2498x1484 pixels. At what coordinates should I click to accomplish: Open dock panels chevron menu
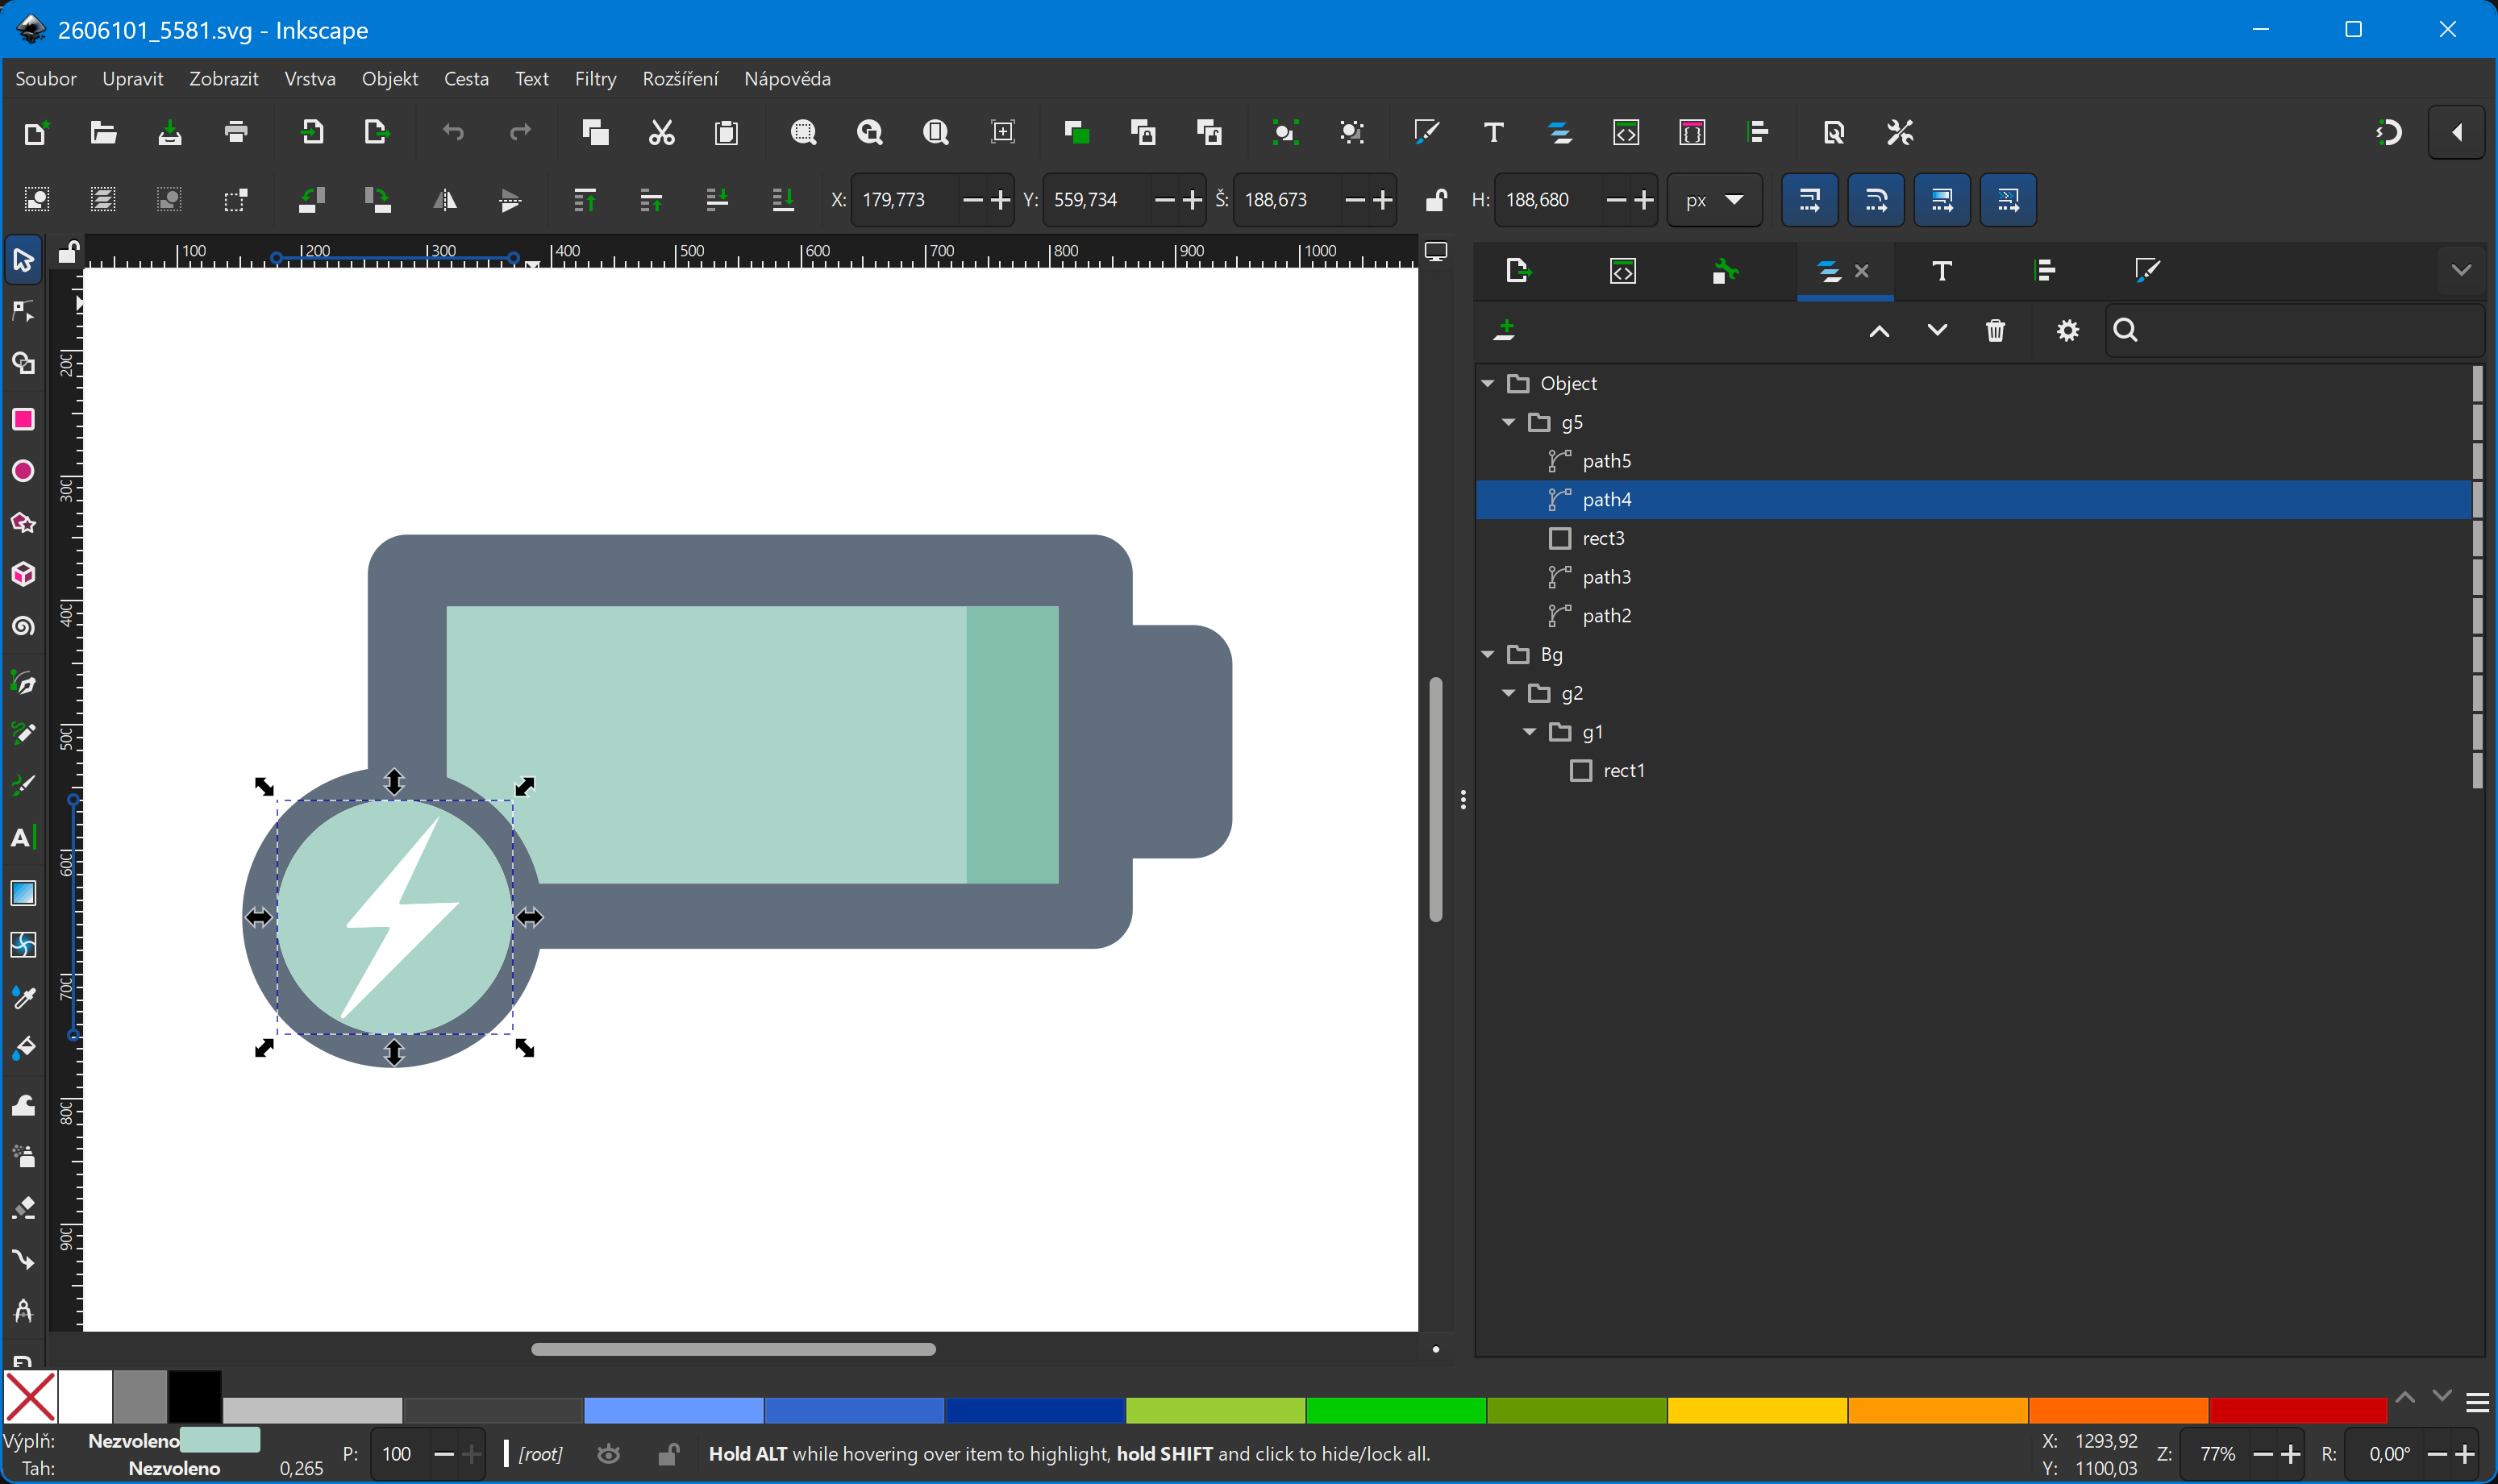[x=2461, y=270]
